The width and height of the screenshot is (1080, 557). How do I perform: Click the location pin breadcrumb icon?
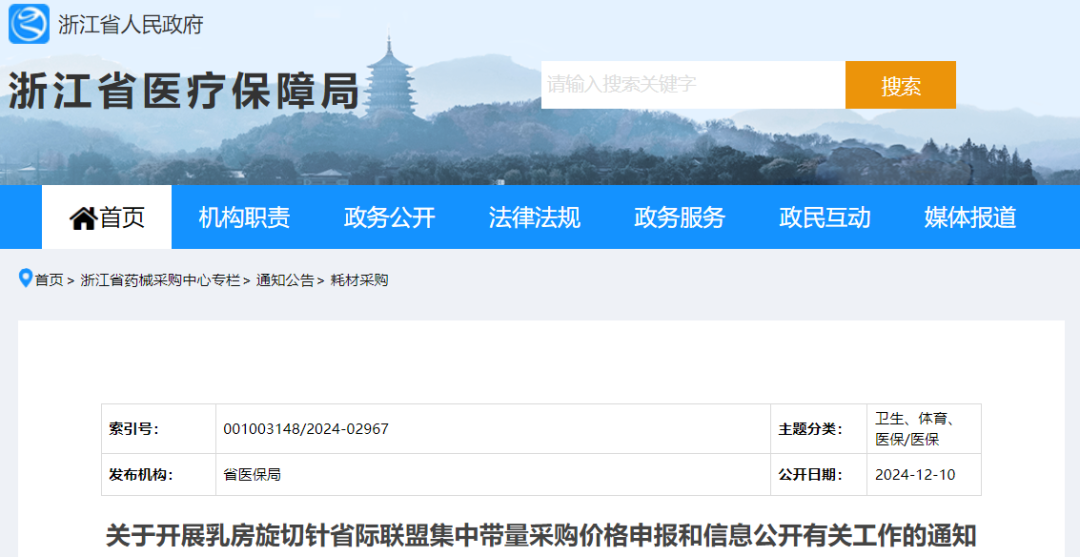click(x=25, y=279)
